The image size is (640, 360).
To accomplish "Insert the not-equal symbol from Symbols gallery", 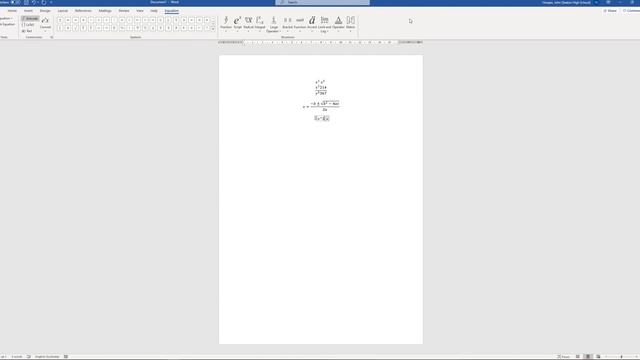I will click(83, 20).
